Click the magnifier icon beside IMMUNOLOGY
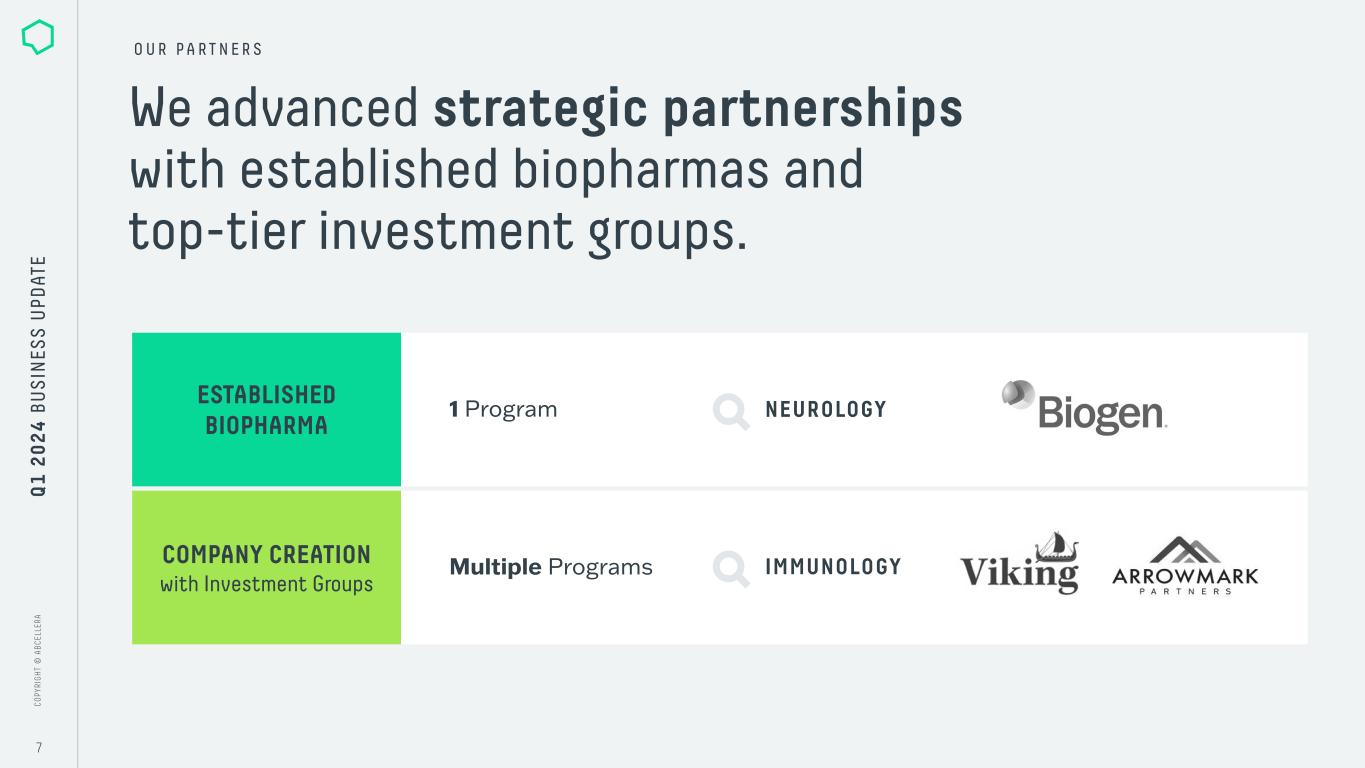This screenshot has width=1365, height=768. pyautogui.click(x=730, y=568)
